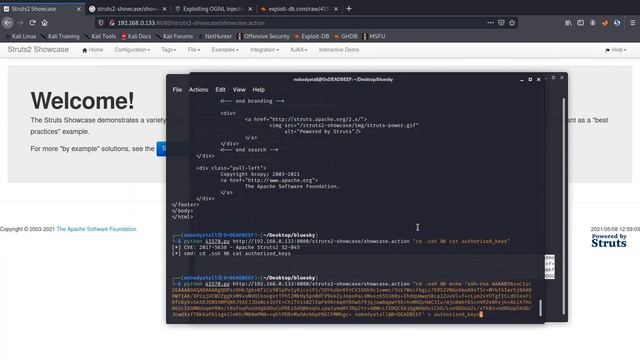The height and width of the screenshot is (360, 640).
Task: Go to Home in Struts2 navbar
Action: click(x=93, y=50)
